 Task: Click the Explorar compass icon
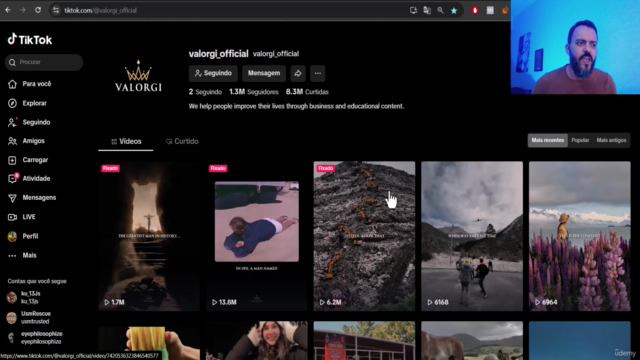[x=12, y=103]
